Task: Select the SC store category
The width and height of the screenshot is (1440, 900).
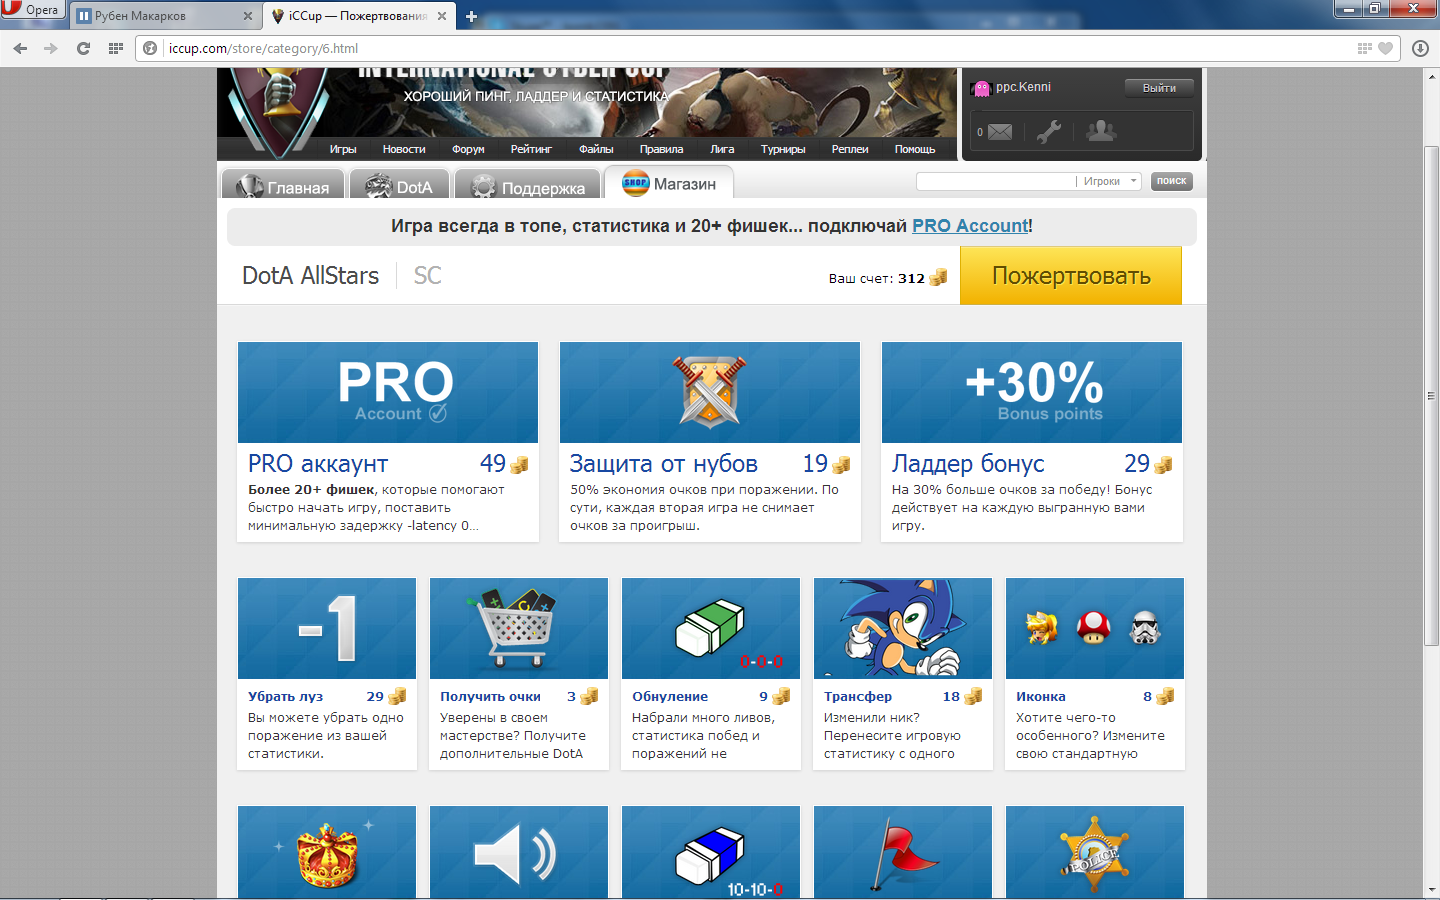Action: 427,276
